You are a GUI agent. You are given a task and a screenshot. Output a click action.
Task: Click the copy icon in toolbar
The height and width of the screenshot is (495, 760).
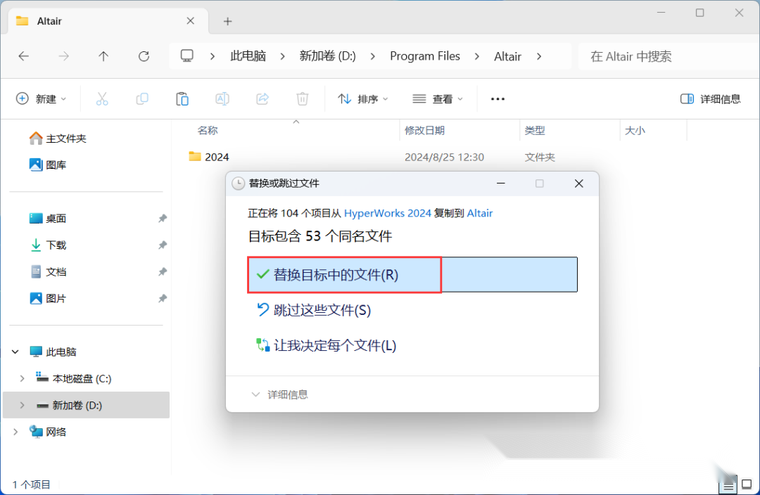point(142,99)
